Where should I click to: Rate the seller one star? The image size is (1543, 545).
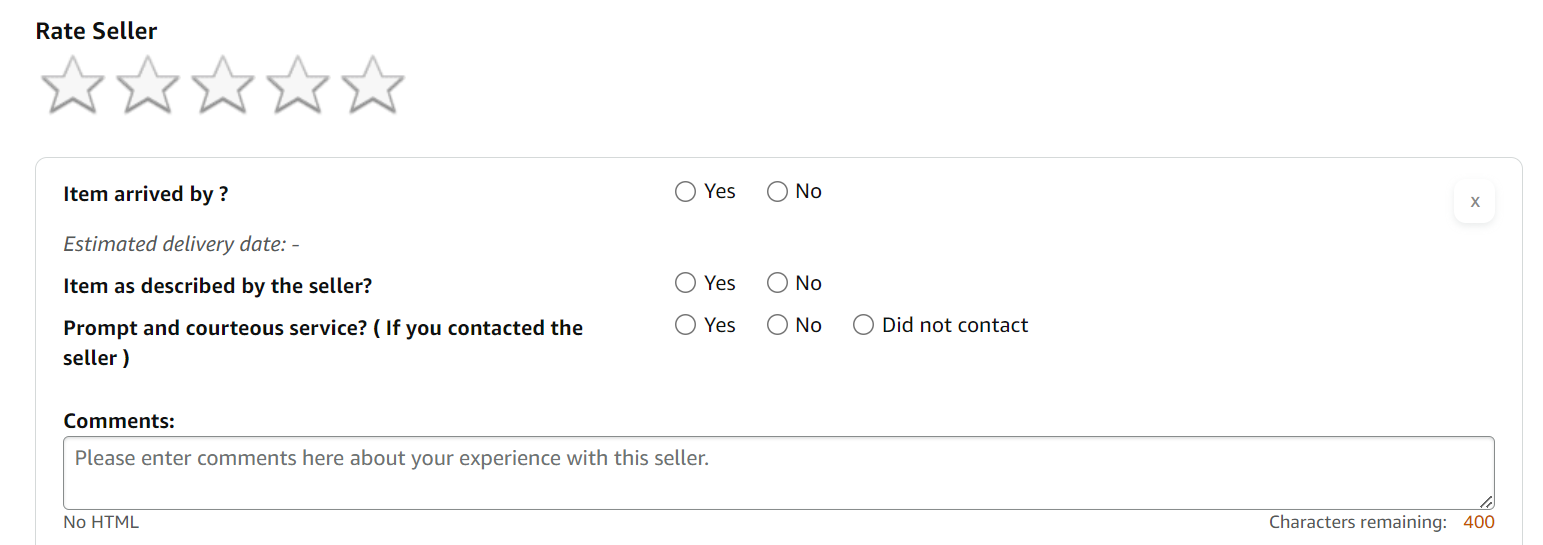(72, 85)
